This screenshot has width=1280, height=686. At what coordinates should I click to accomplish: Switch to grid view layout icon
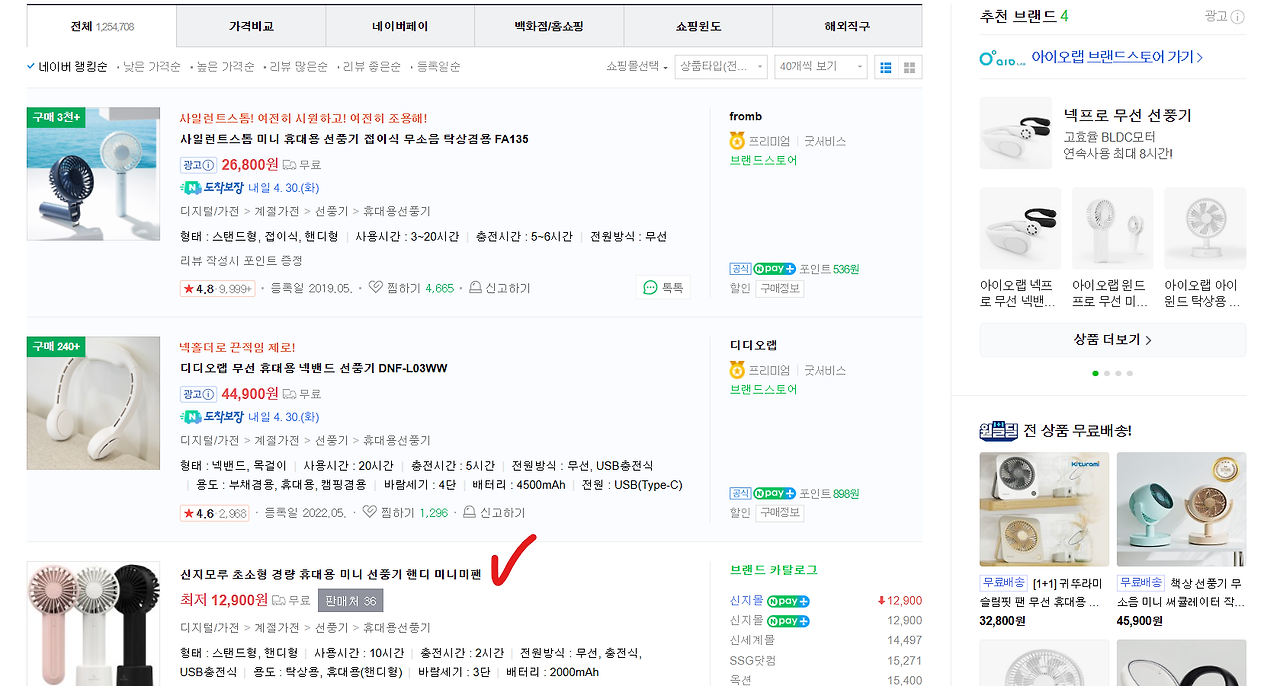909,67
